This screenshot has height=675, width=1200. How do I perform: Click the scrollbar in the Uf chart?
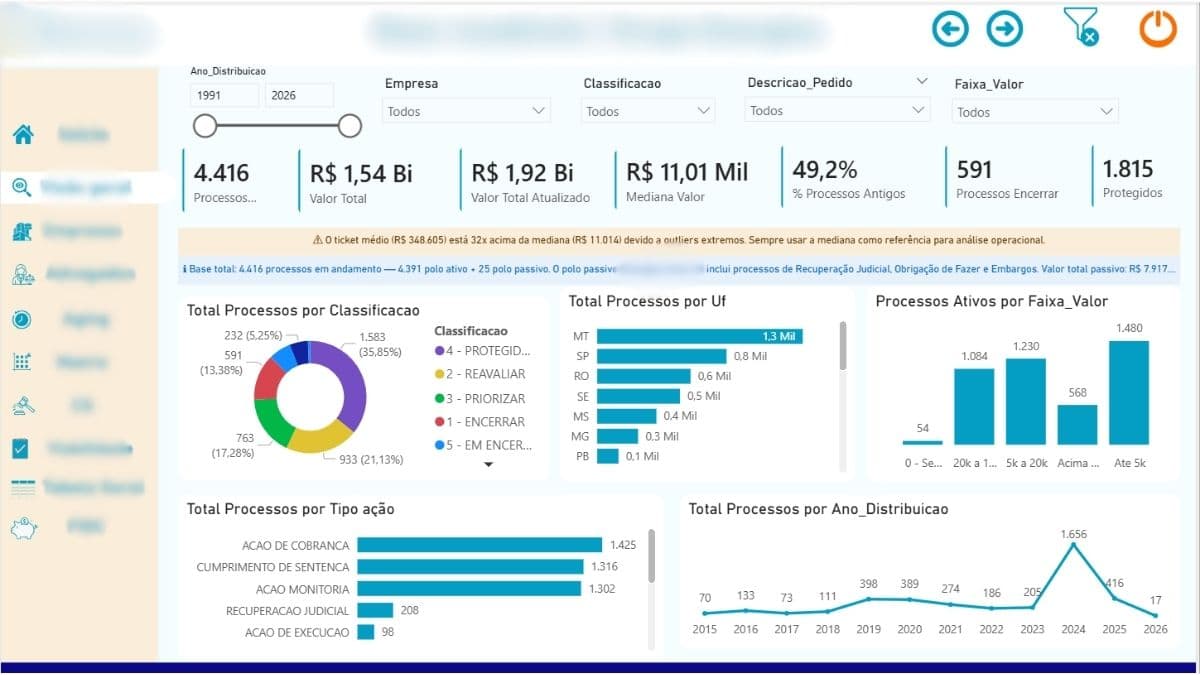[x=843, y=346]
